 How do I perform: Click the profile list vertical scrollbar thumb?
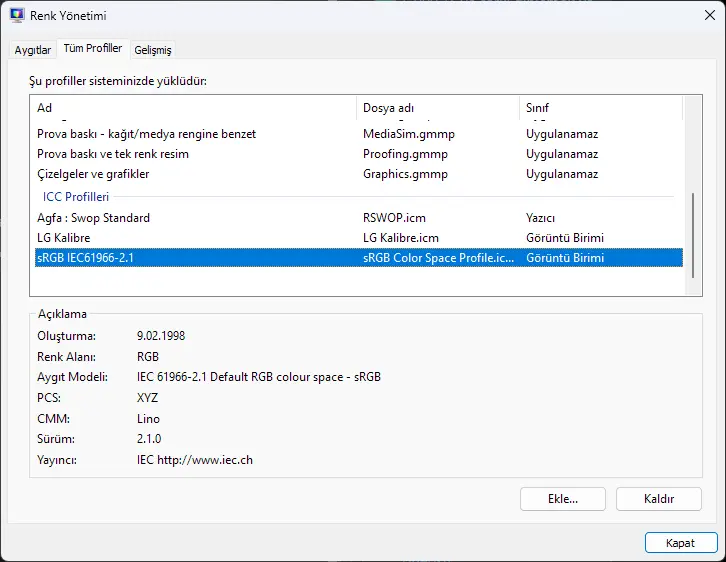tap(693, 235)
